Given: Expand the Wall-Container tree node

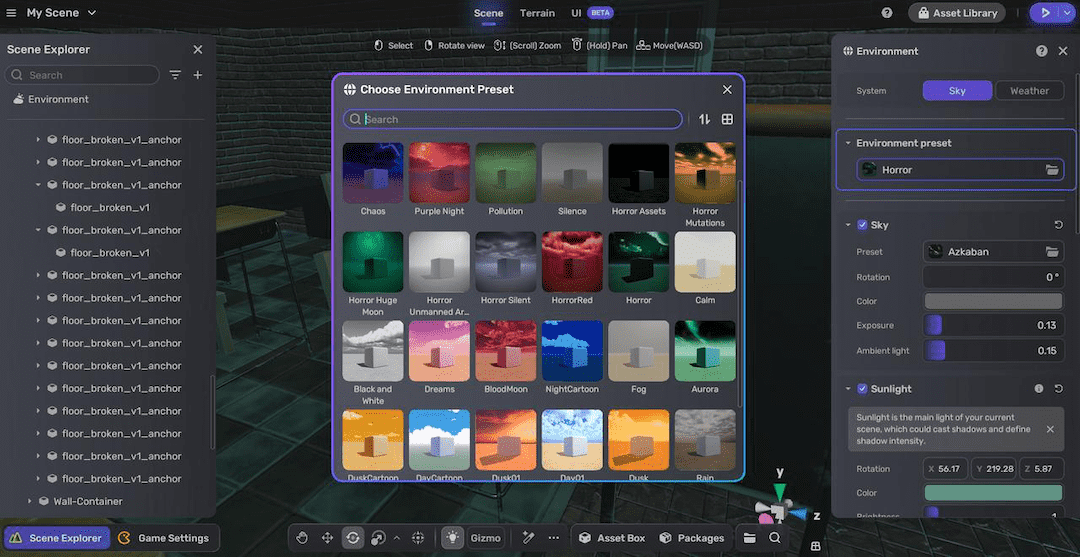Looking at the screenshot, I should [x=30, y=502].
